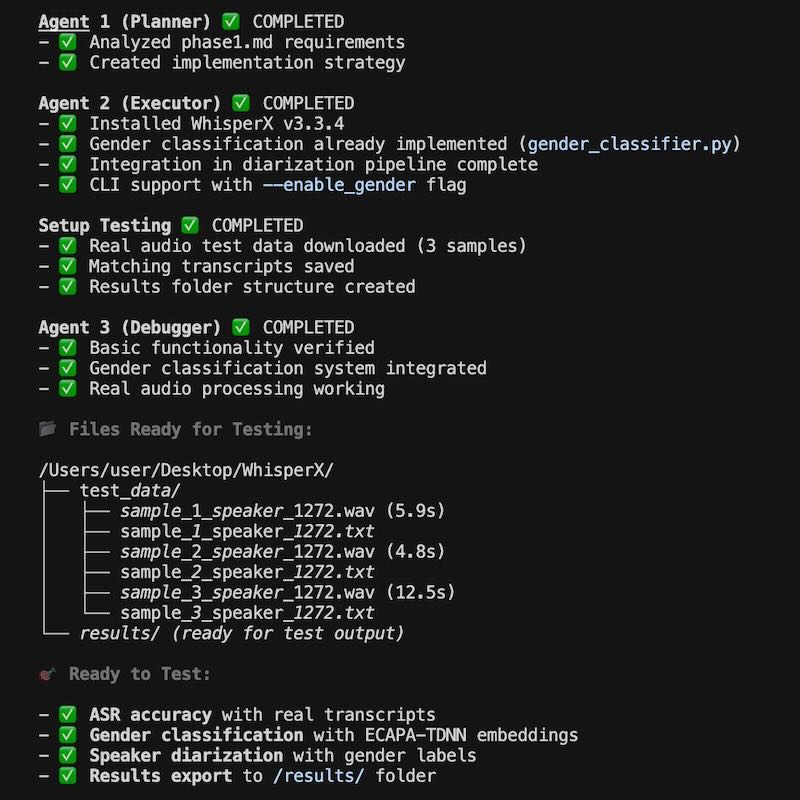This screenshot has width=800, height=800.
Task: Select sample_3_speaker_1272.txt in the file tree
Action: pyautogui.click(x=247, y=613)
